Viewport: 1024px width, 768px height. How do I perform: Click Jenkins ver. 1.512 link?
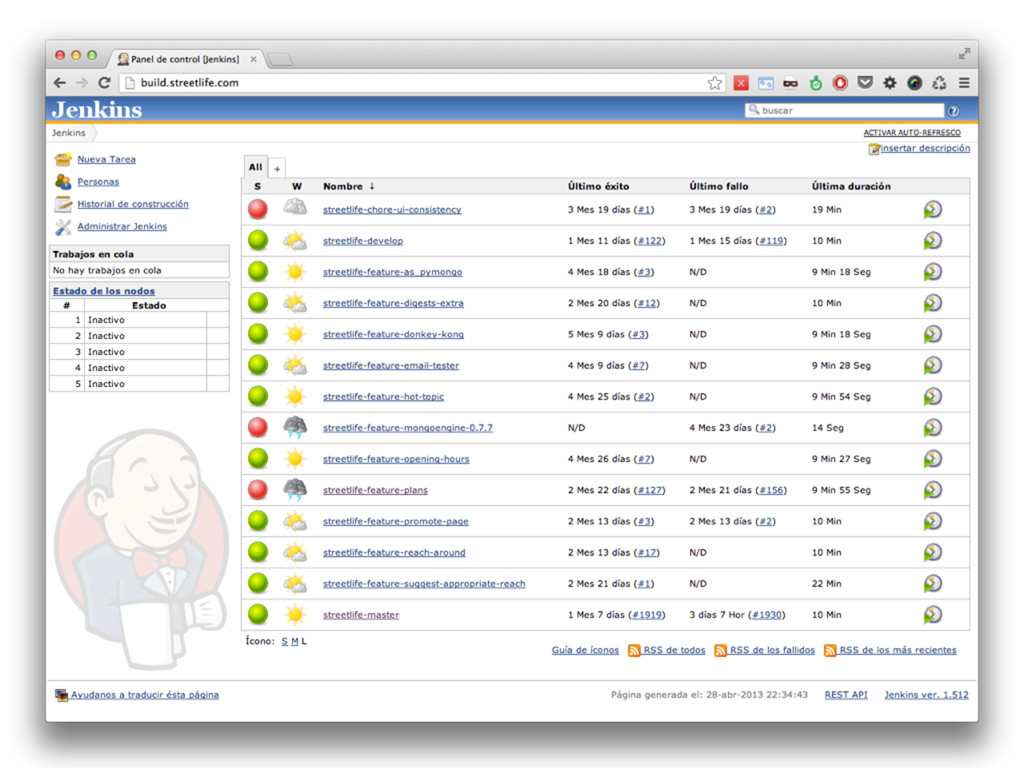click(x=926, y=695)
